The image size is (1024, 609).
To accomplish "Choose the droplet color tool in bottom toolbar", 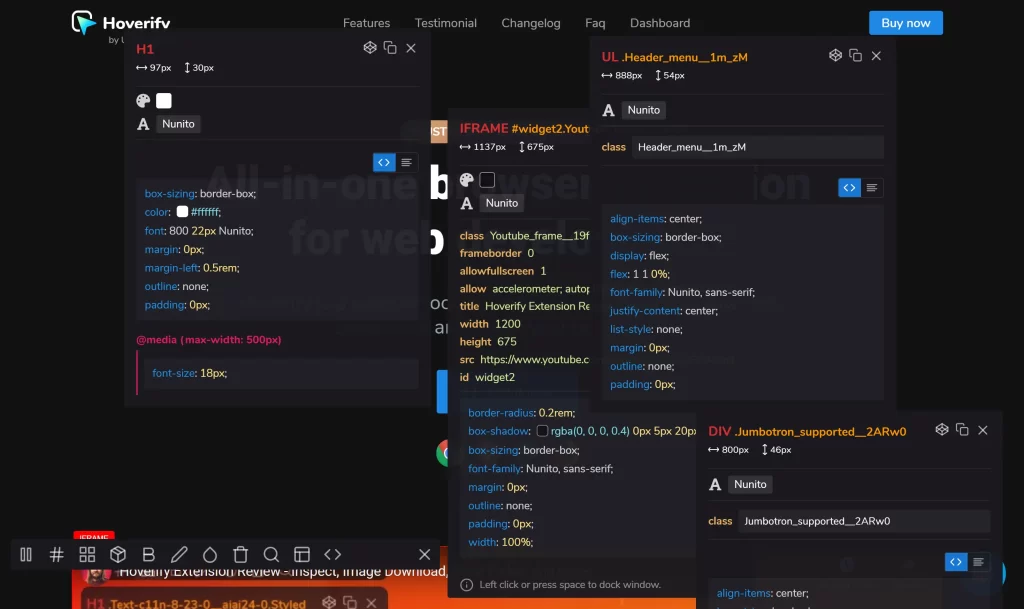I will tap(210, 554).
